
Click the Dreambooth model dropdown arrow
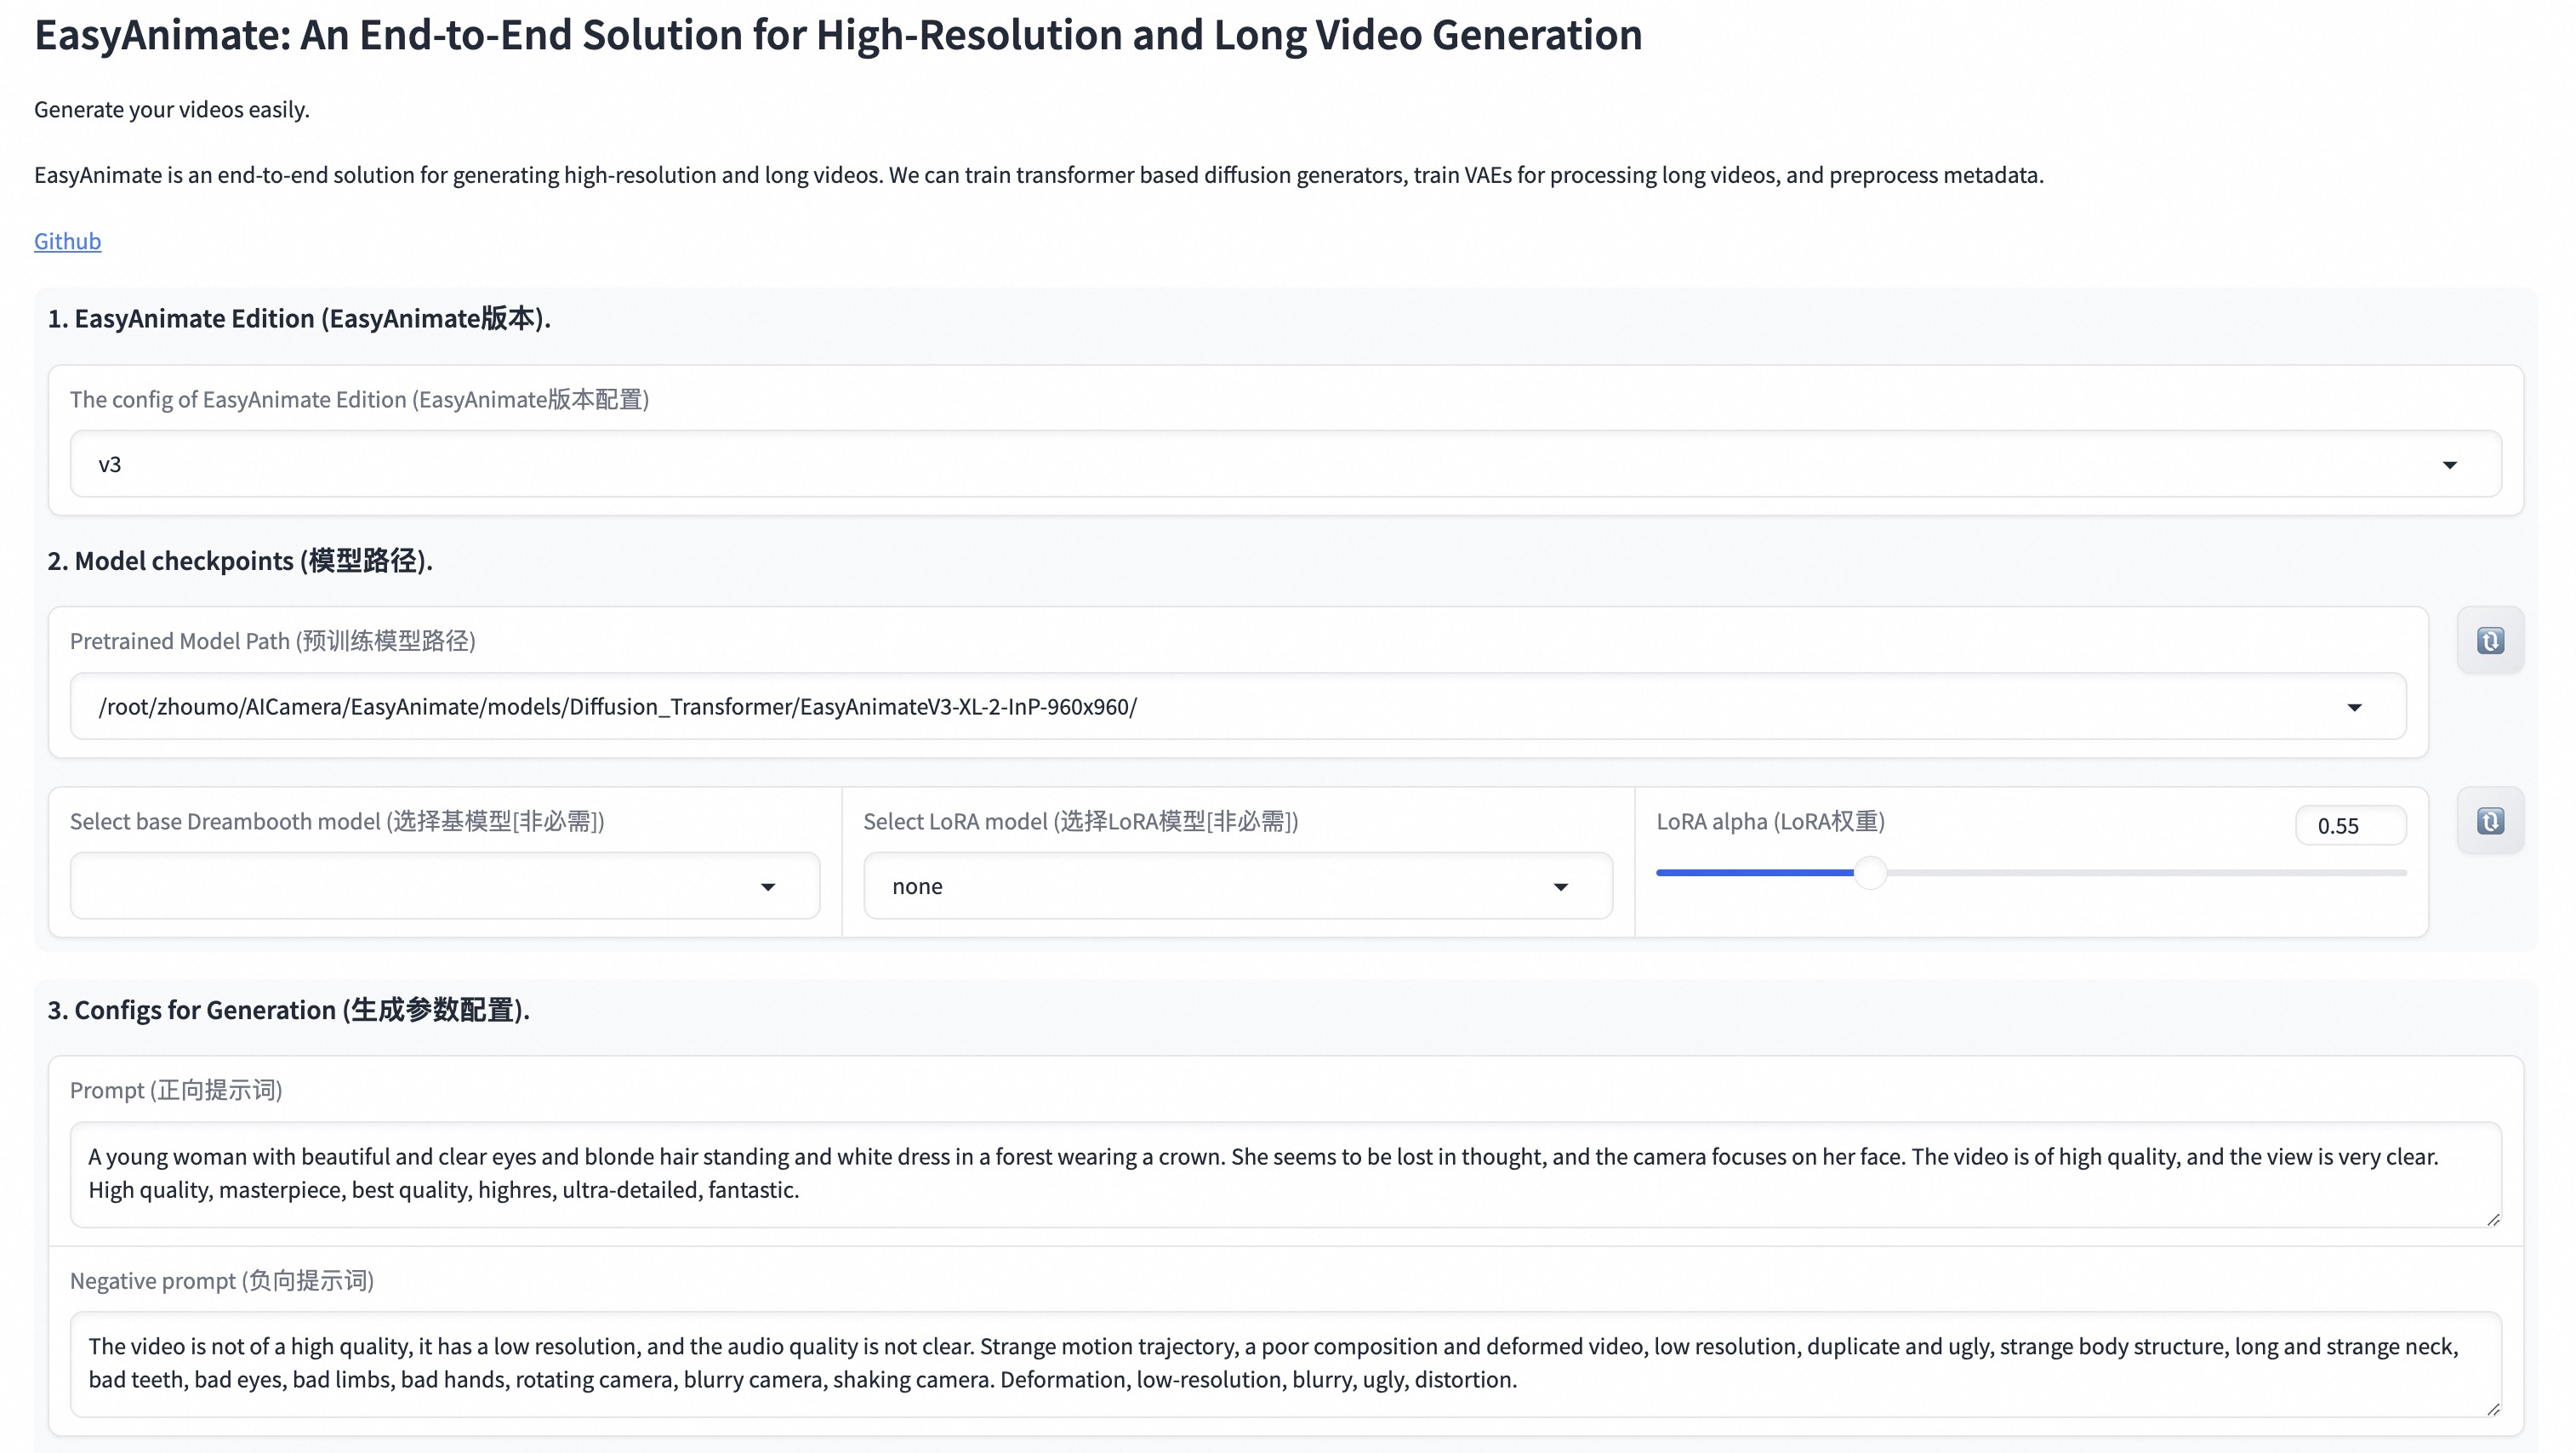point(768,887)
